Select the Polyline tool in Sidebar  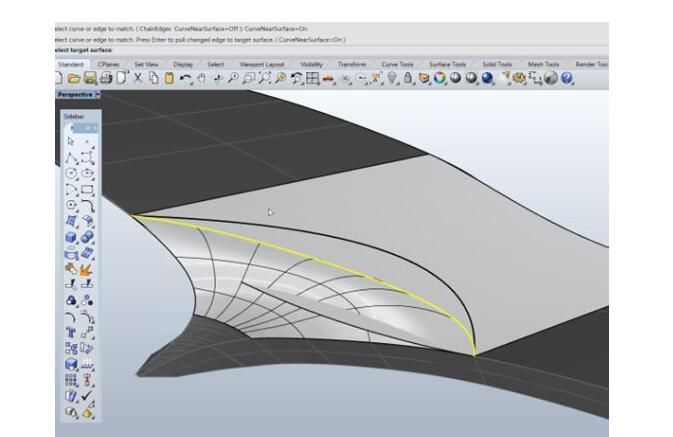point(72,158)
